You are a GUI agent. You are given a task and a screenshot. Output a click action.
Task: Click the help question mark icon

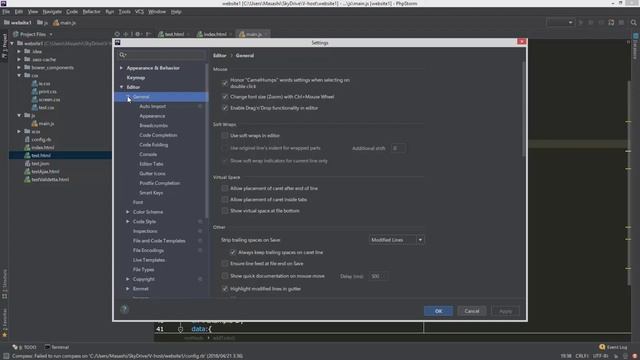[x=124, y=309]
